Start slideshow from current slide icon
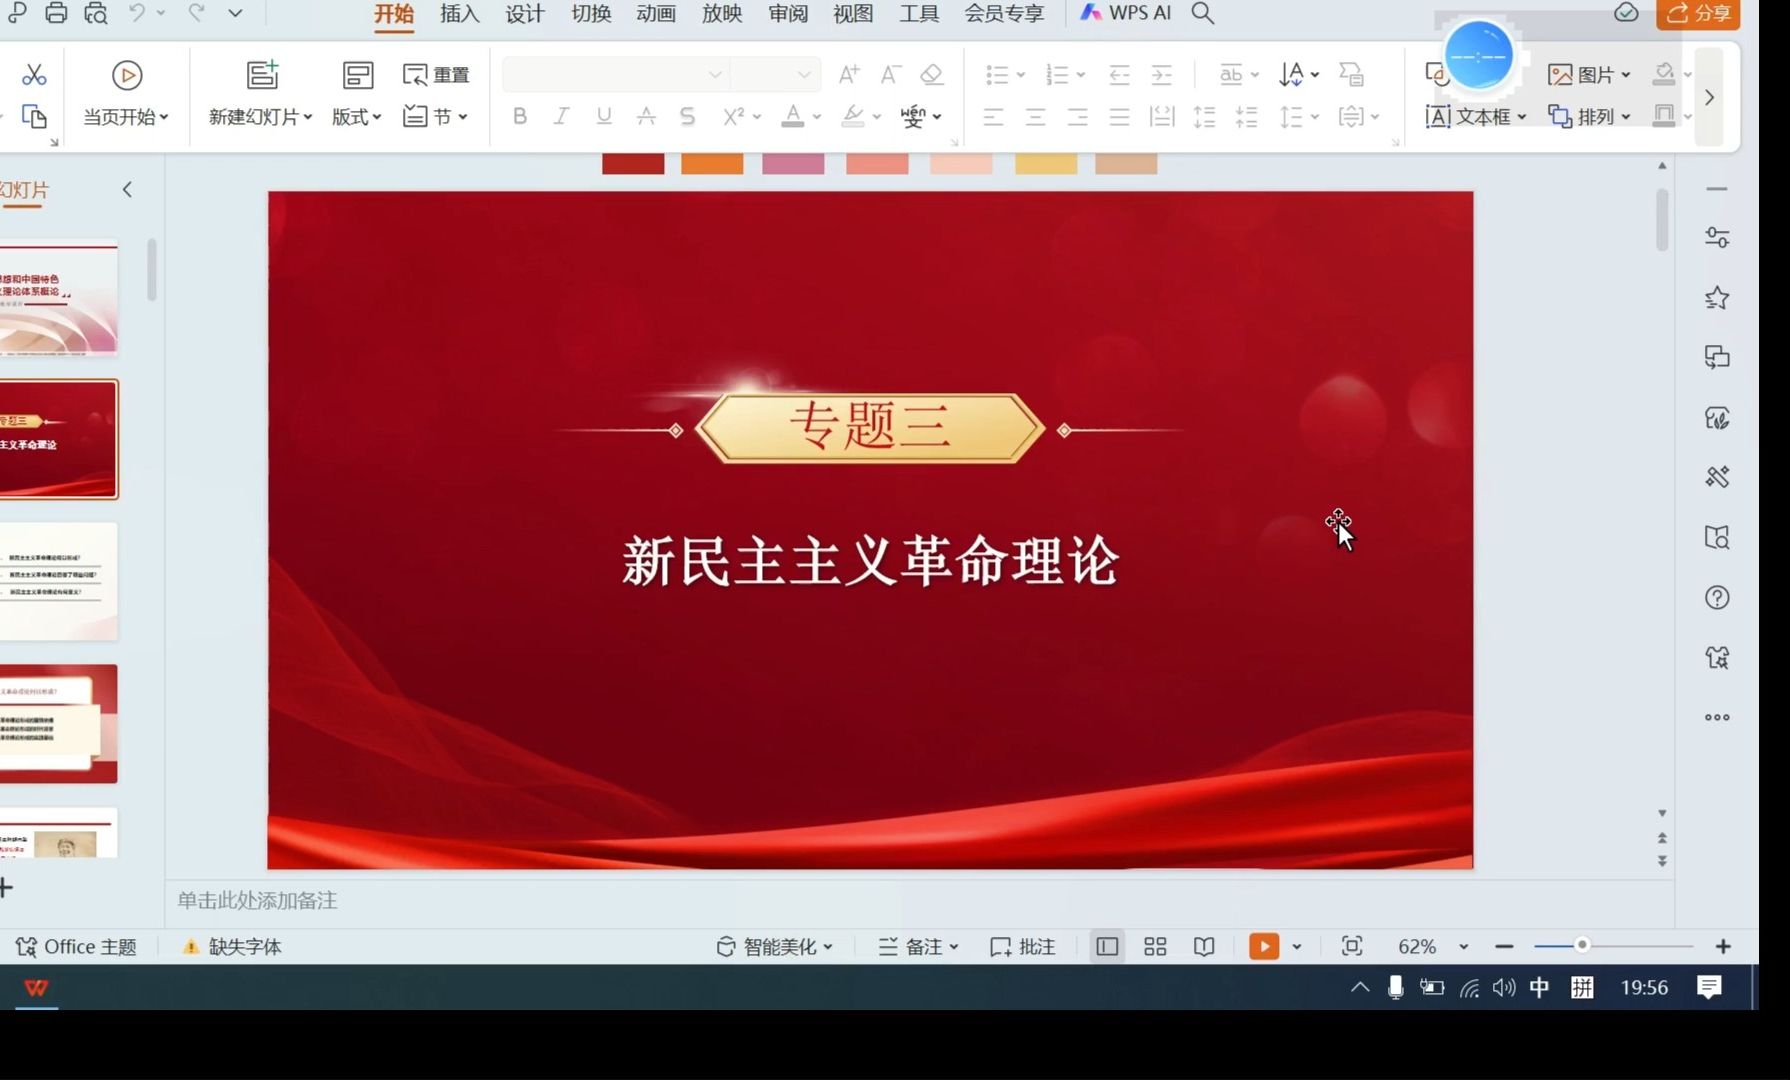 point(127,75)
